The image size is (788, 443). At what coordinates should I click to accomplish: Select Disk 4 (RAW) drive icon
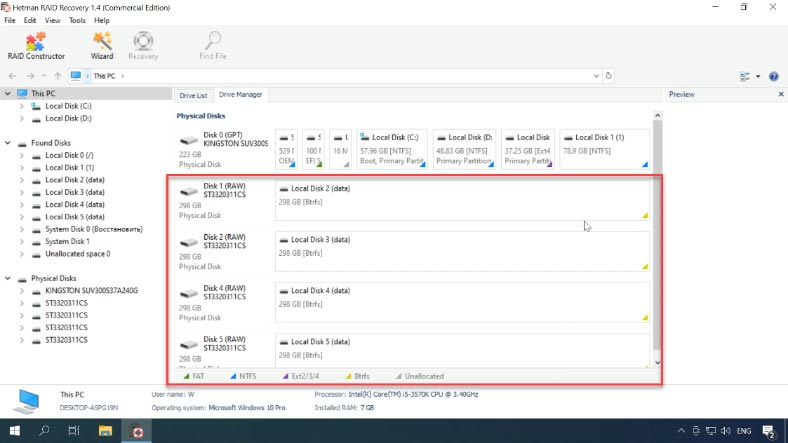(x=189, y=293)
